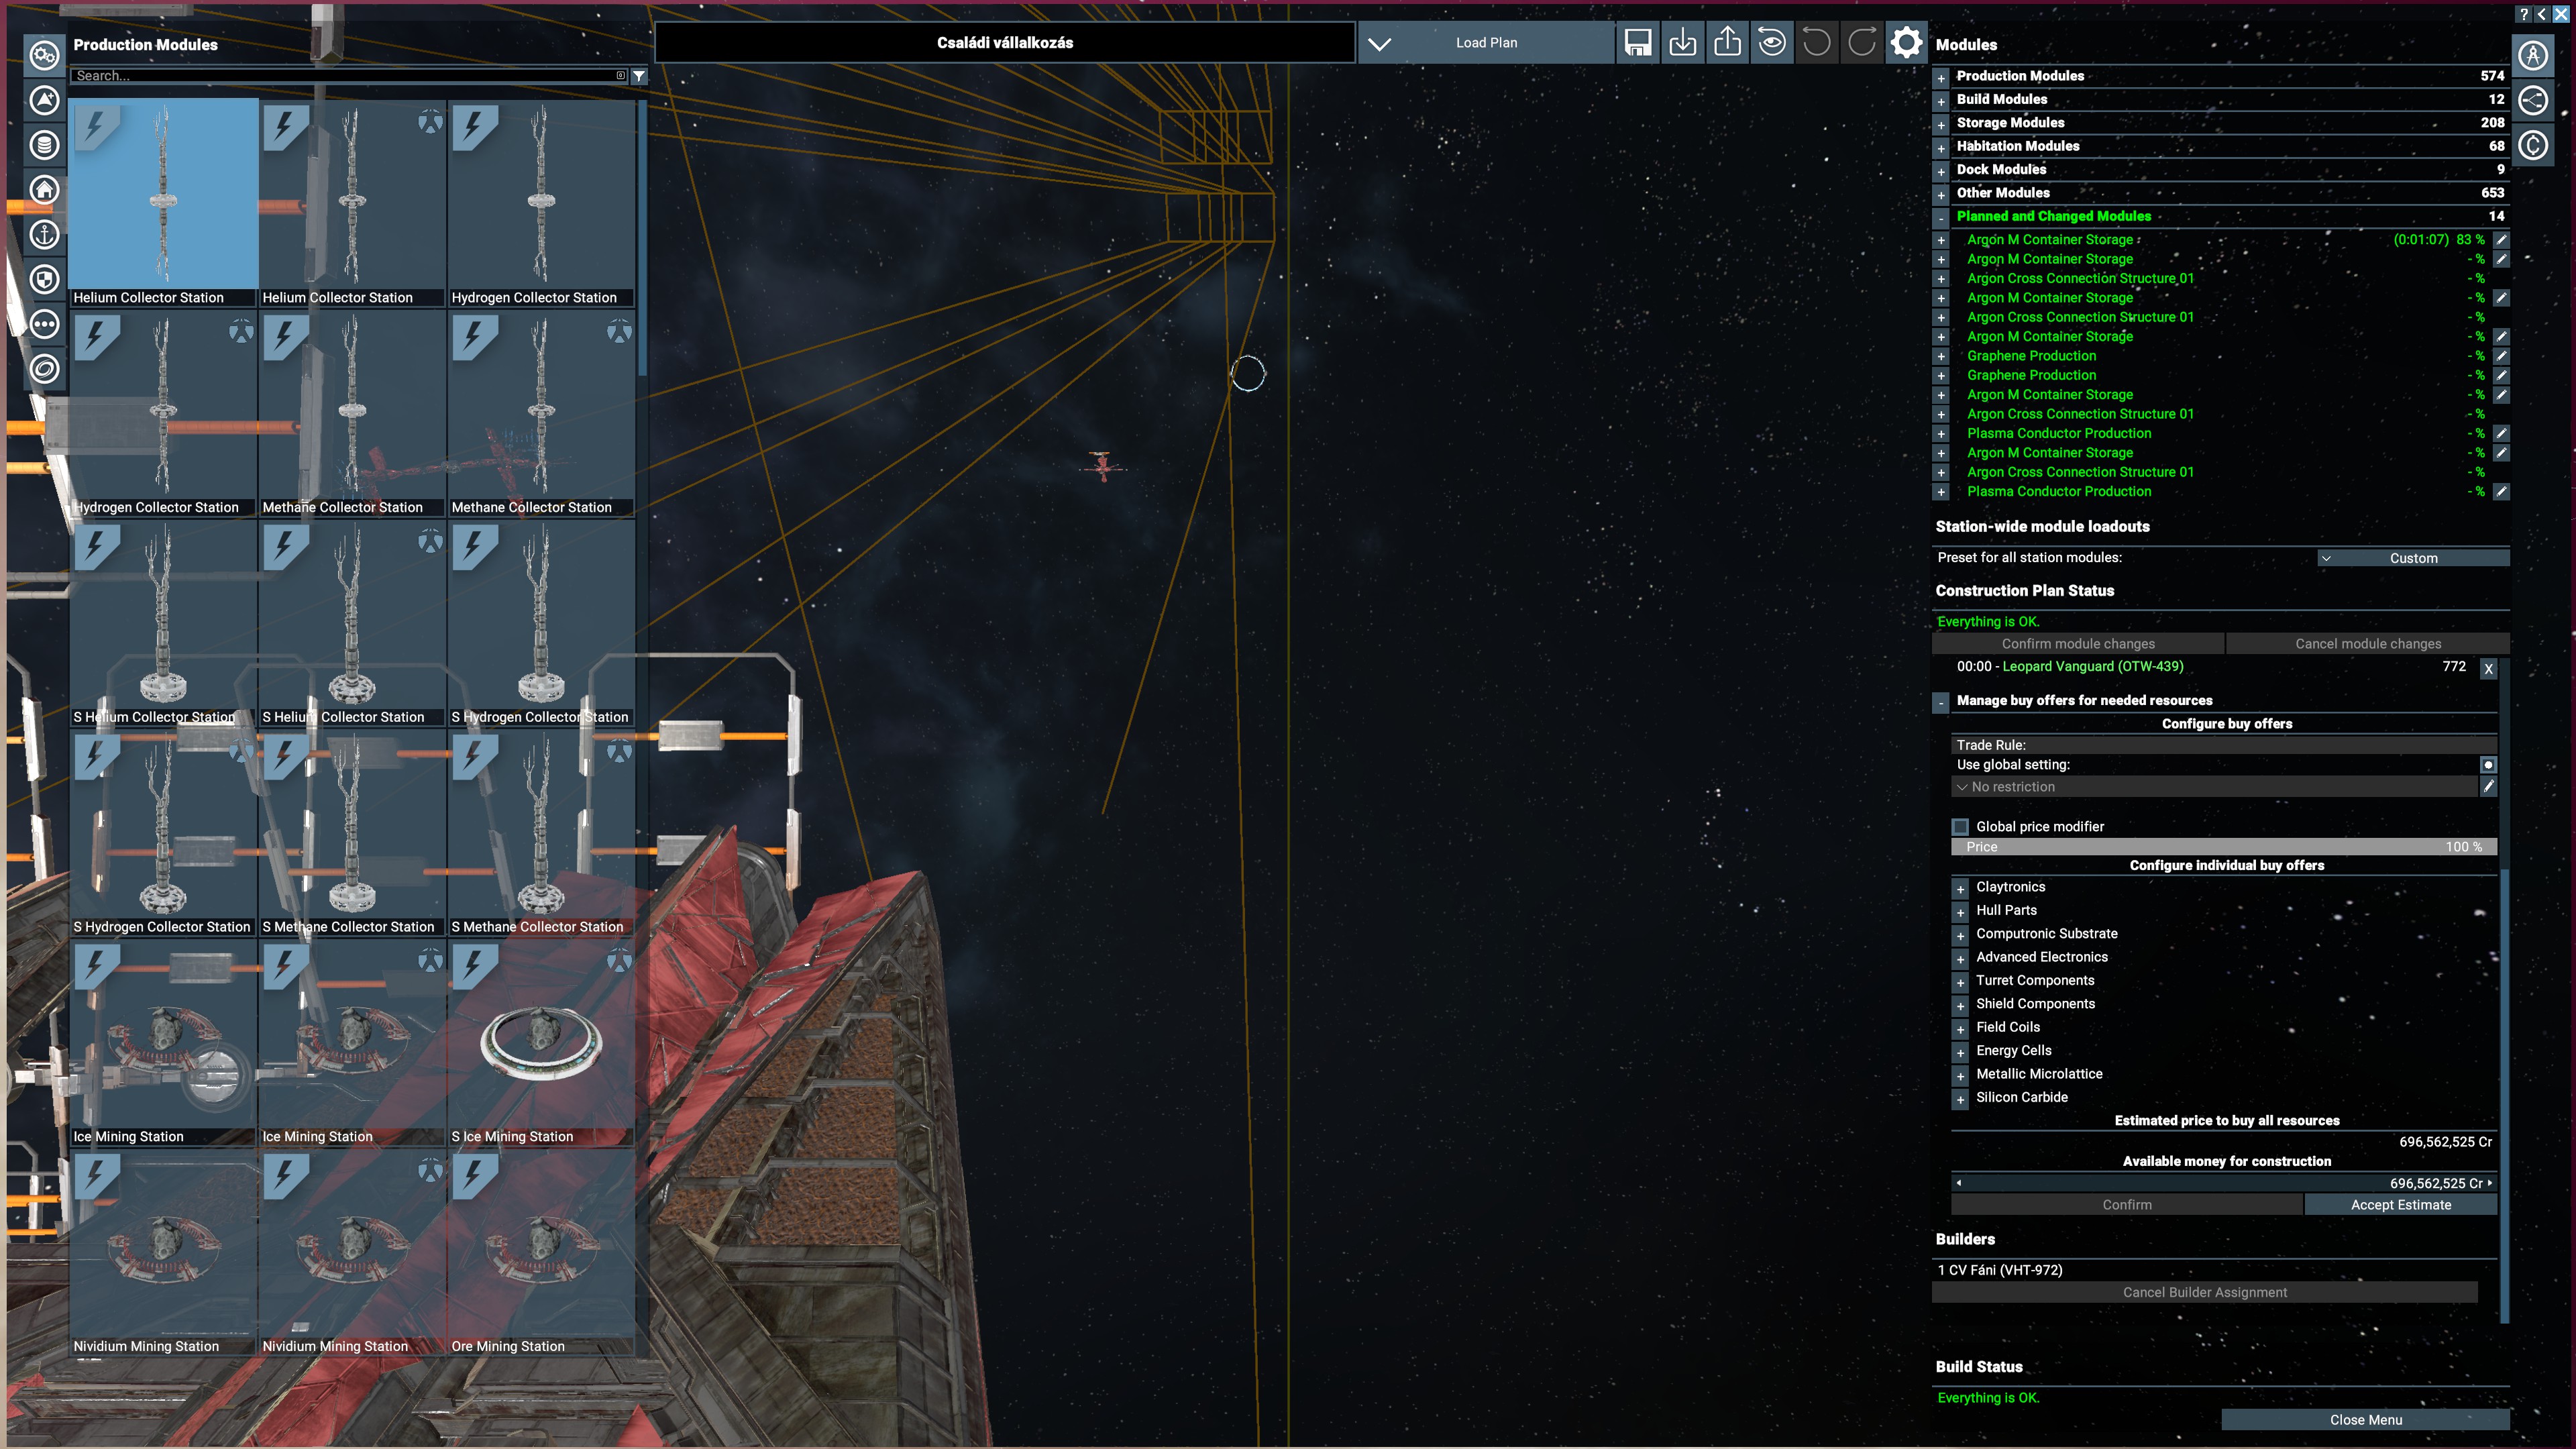Screen dimensions: 2576x1449
Task: Open the Defence Modules shield icon
Action: tap(44, 279)
